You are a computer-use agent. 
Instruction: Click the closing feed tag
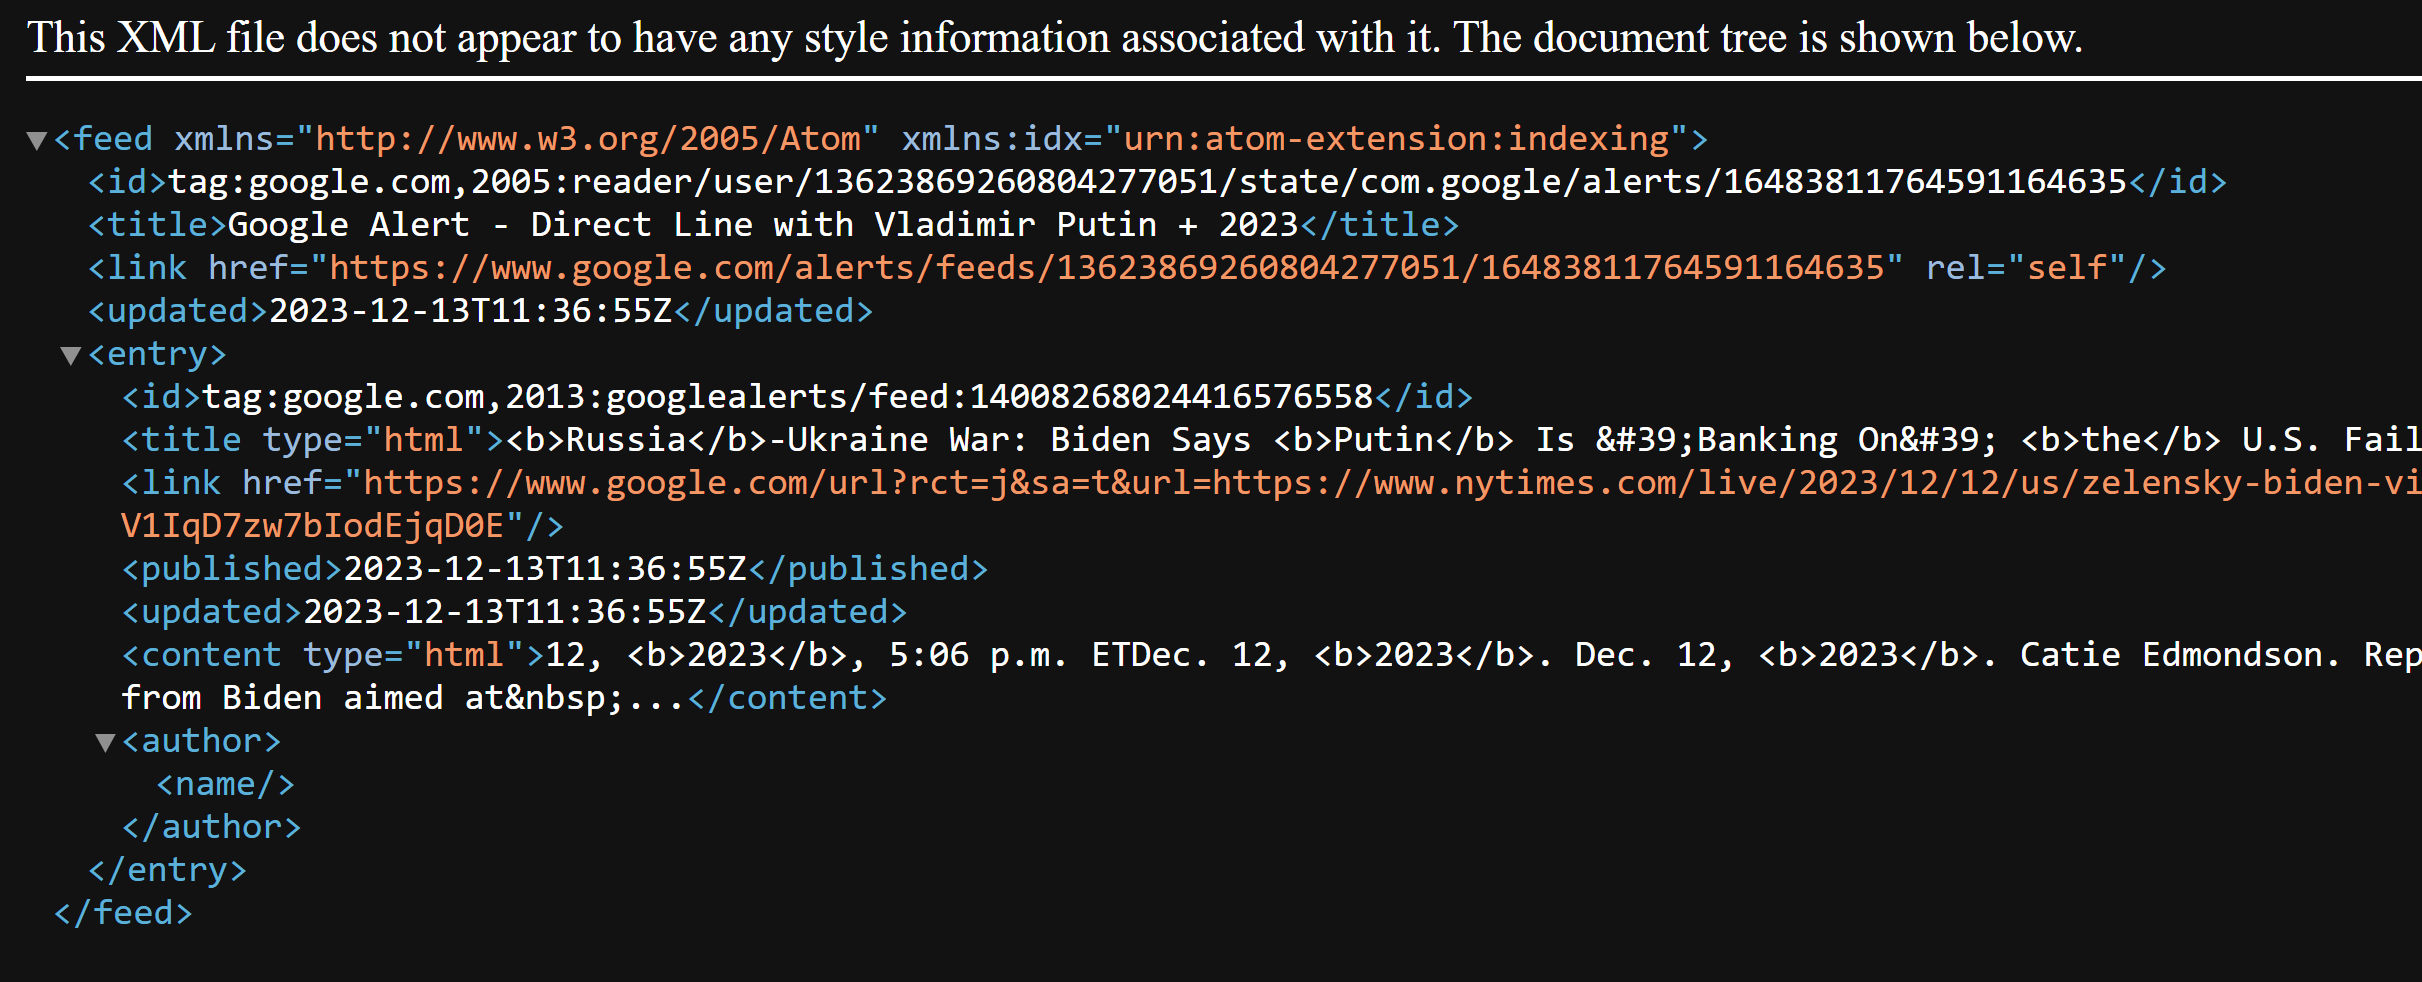(x=123, y=913)
